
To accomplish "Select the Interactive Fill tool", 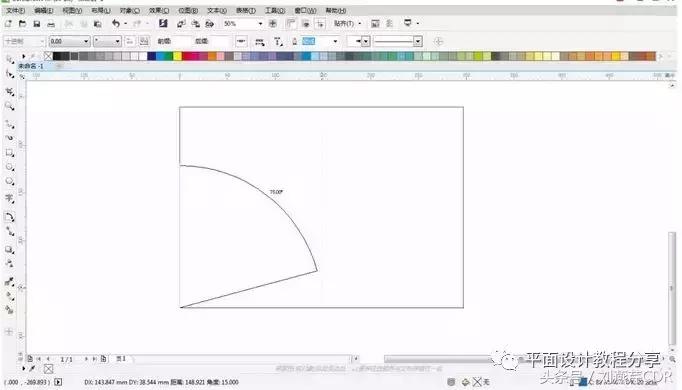I will click(9, 297).
